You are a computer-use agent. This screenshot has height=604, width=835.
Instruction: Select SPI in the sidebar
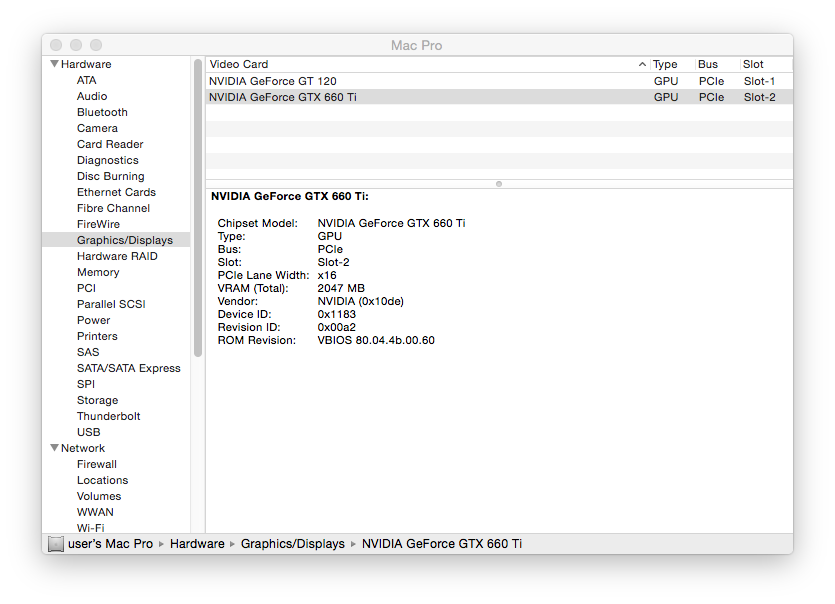tap(86, 384)
